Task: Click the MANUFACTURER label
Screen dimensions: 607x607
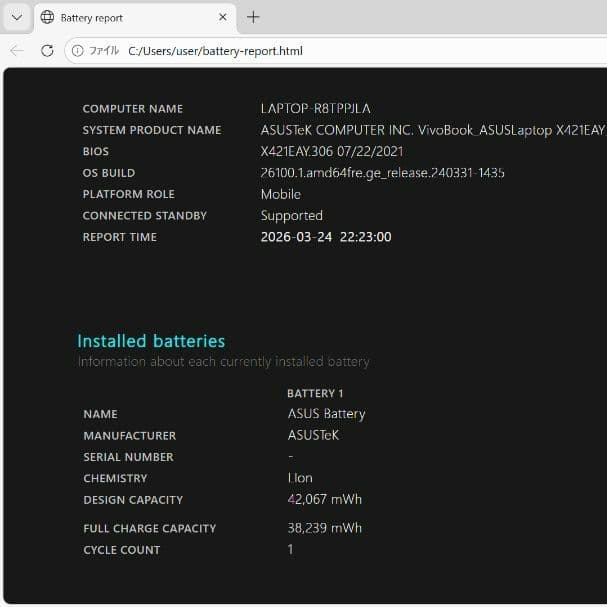Action: point(130,436)
